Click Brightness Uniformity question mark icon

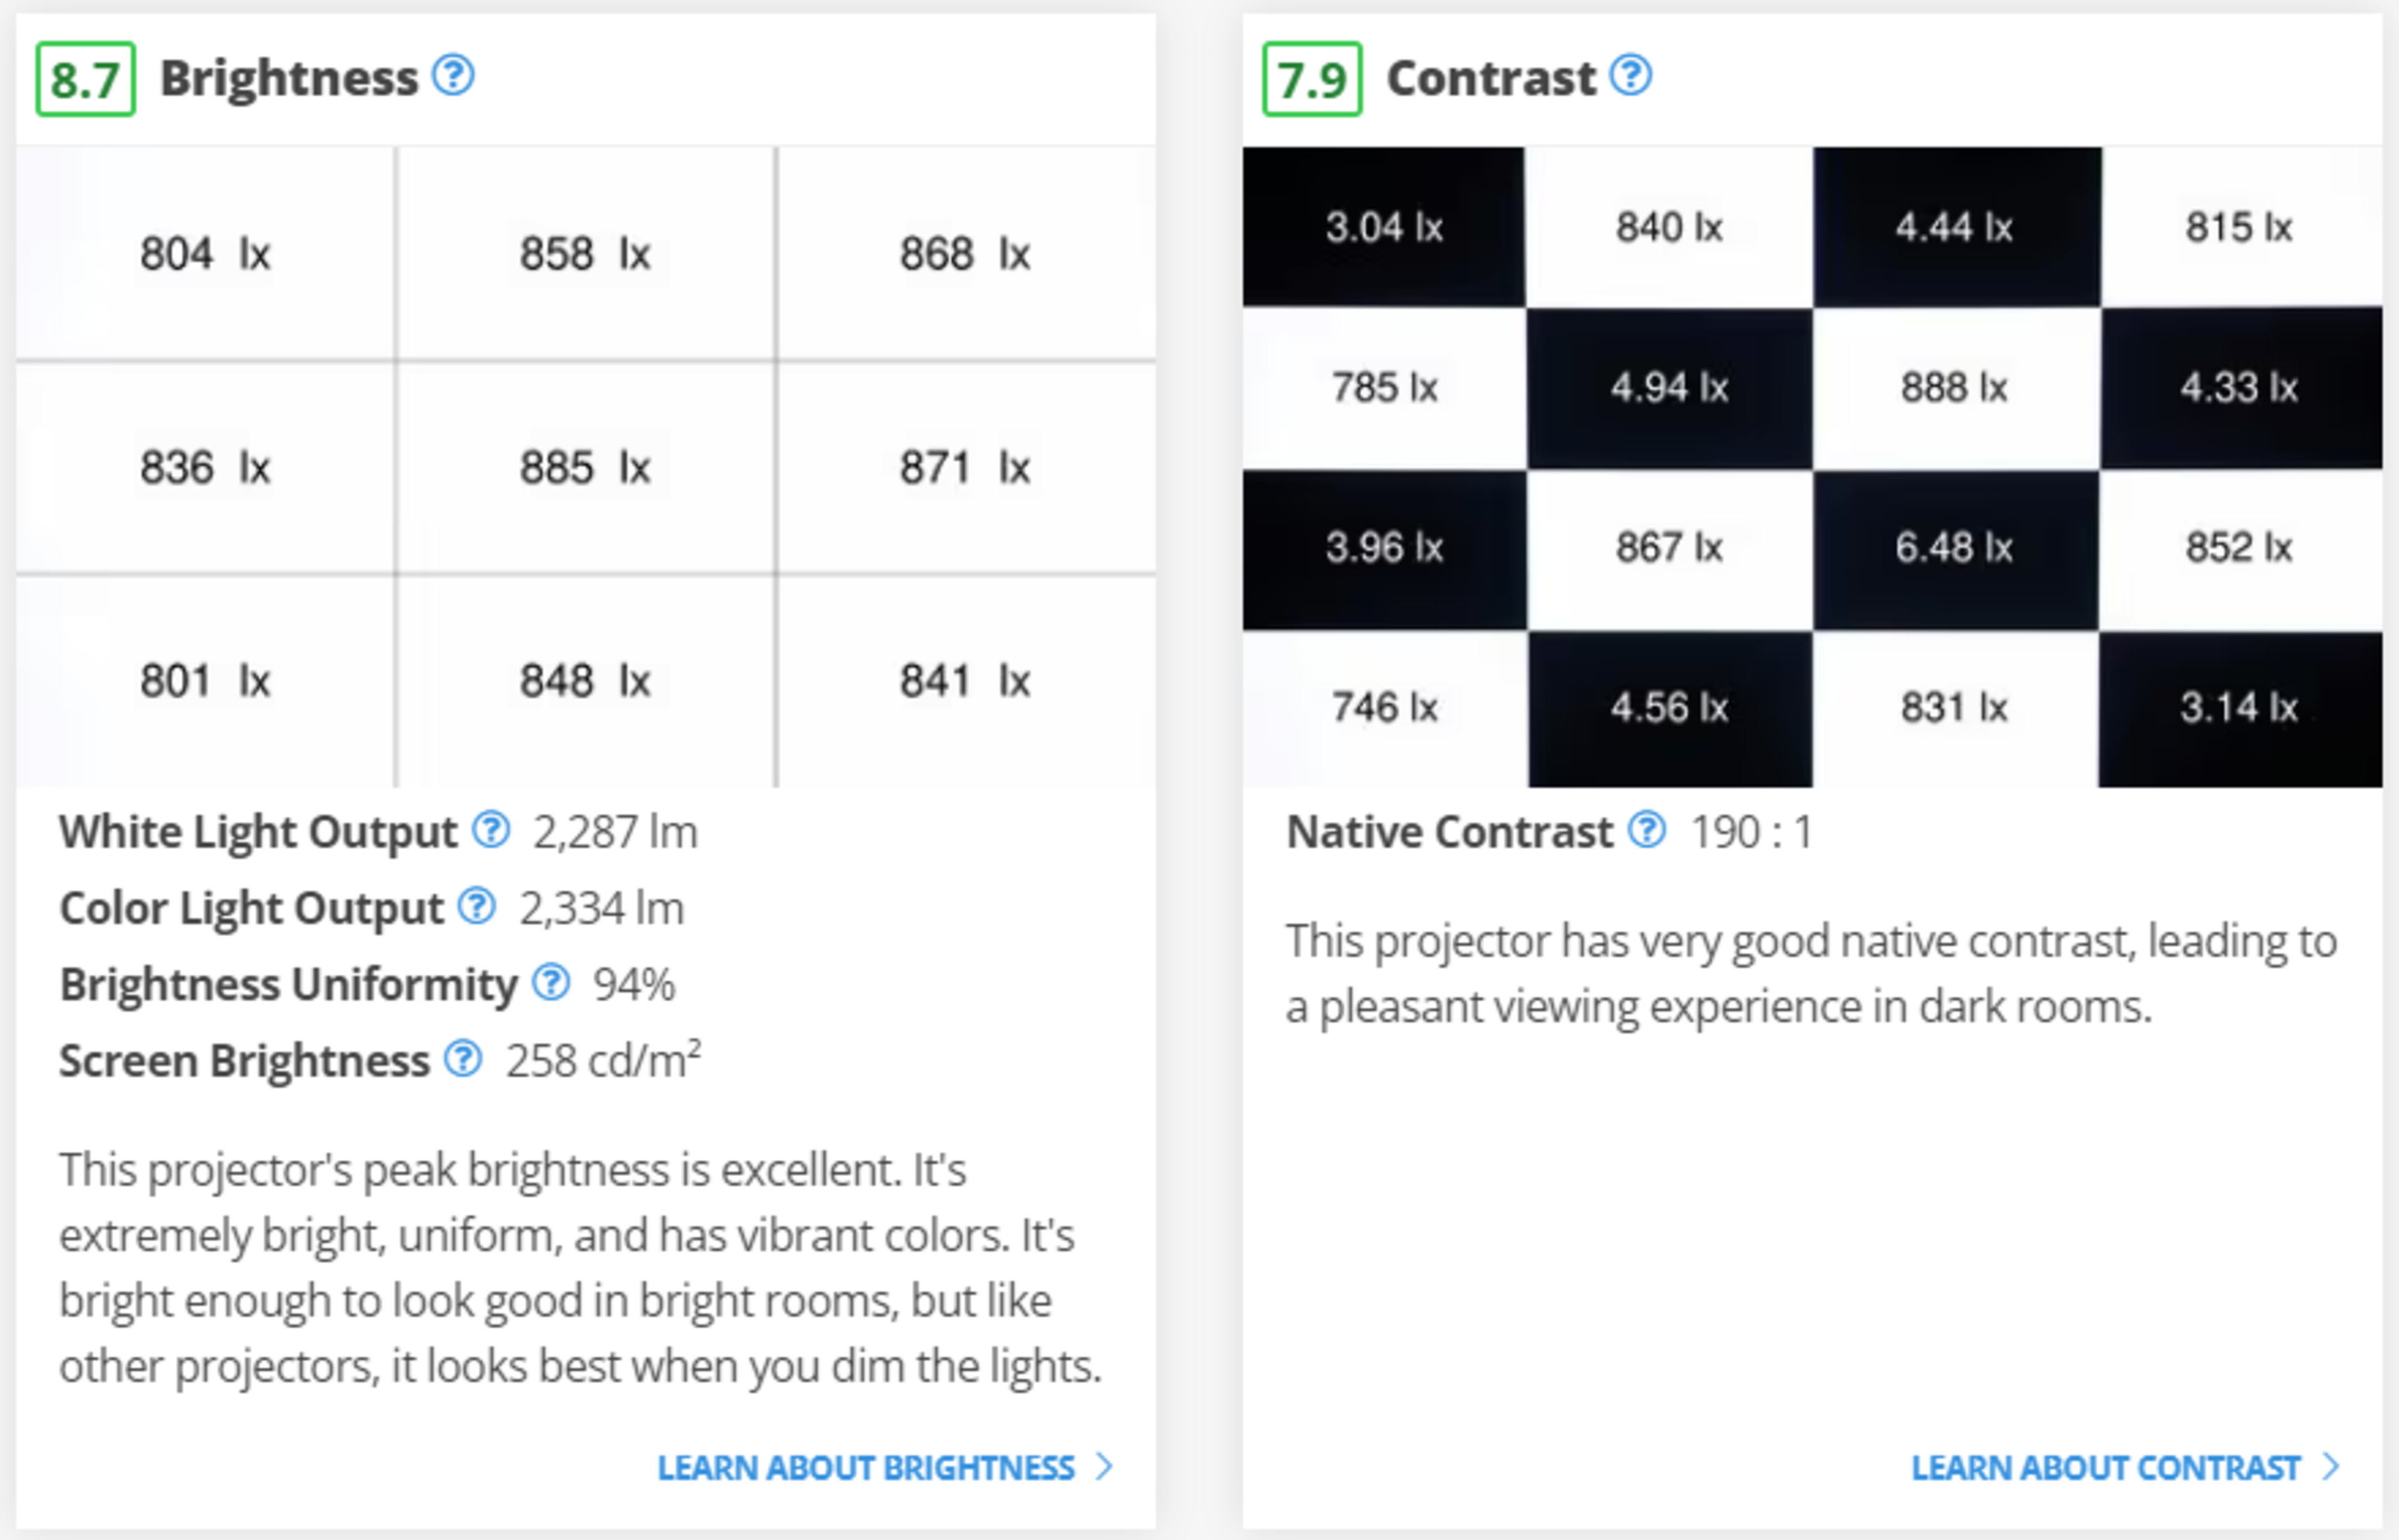point(551,983)
